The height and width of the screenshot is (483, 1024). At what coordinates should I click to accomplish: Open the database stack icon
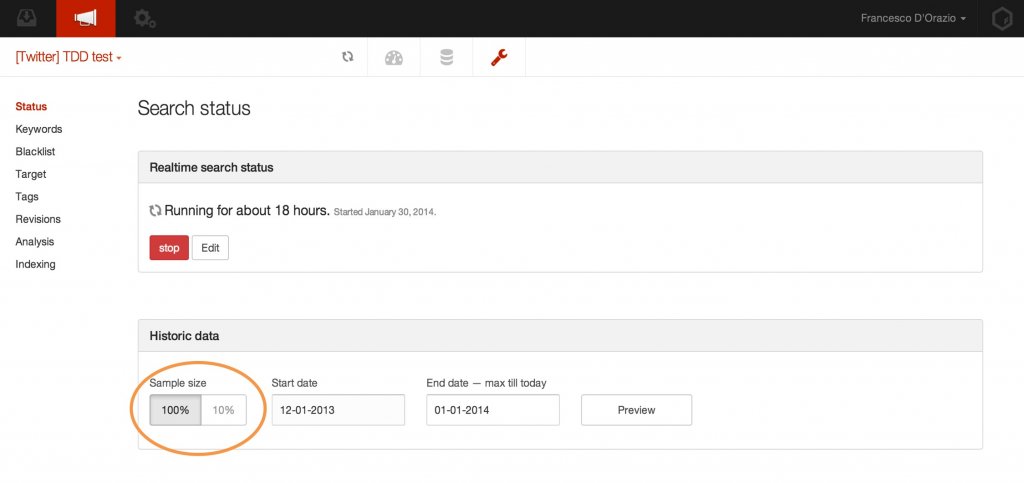pyautogui.click(x=446, y=58)
